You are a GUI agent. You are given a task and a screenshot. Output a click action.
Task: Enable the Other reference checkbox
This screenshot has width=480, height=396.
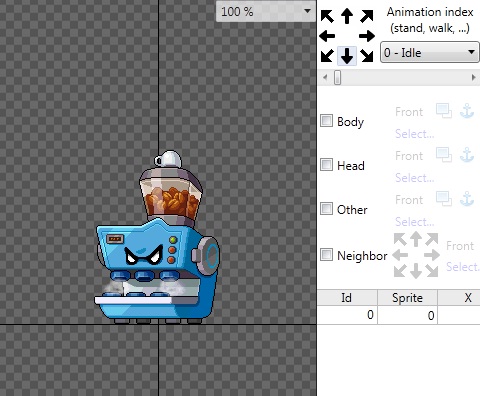click(x=326, y=209)
